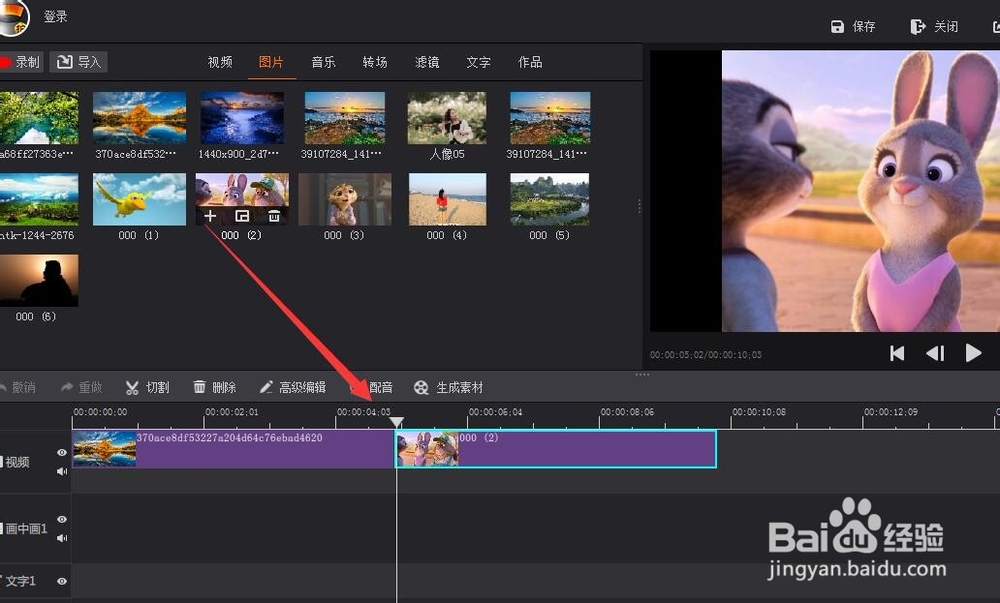Select the 000 (6) silhouette thumbnail
This screenshot has height=603, width=1000.
[39, 280]
